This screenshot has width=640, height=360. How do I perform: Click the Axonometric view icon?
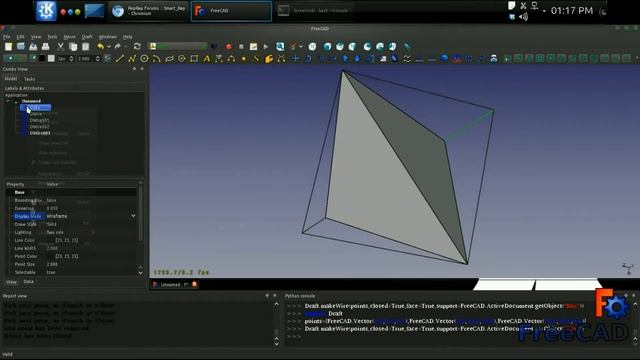[x=312, y=47]
